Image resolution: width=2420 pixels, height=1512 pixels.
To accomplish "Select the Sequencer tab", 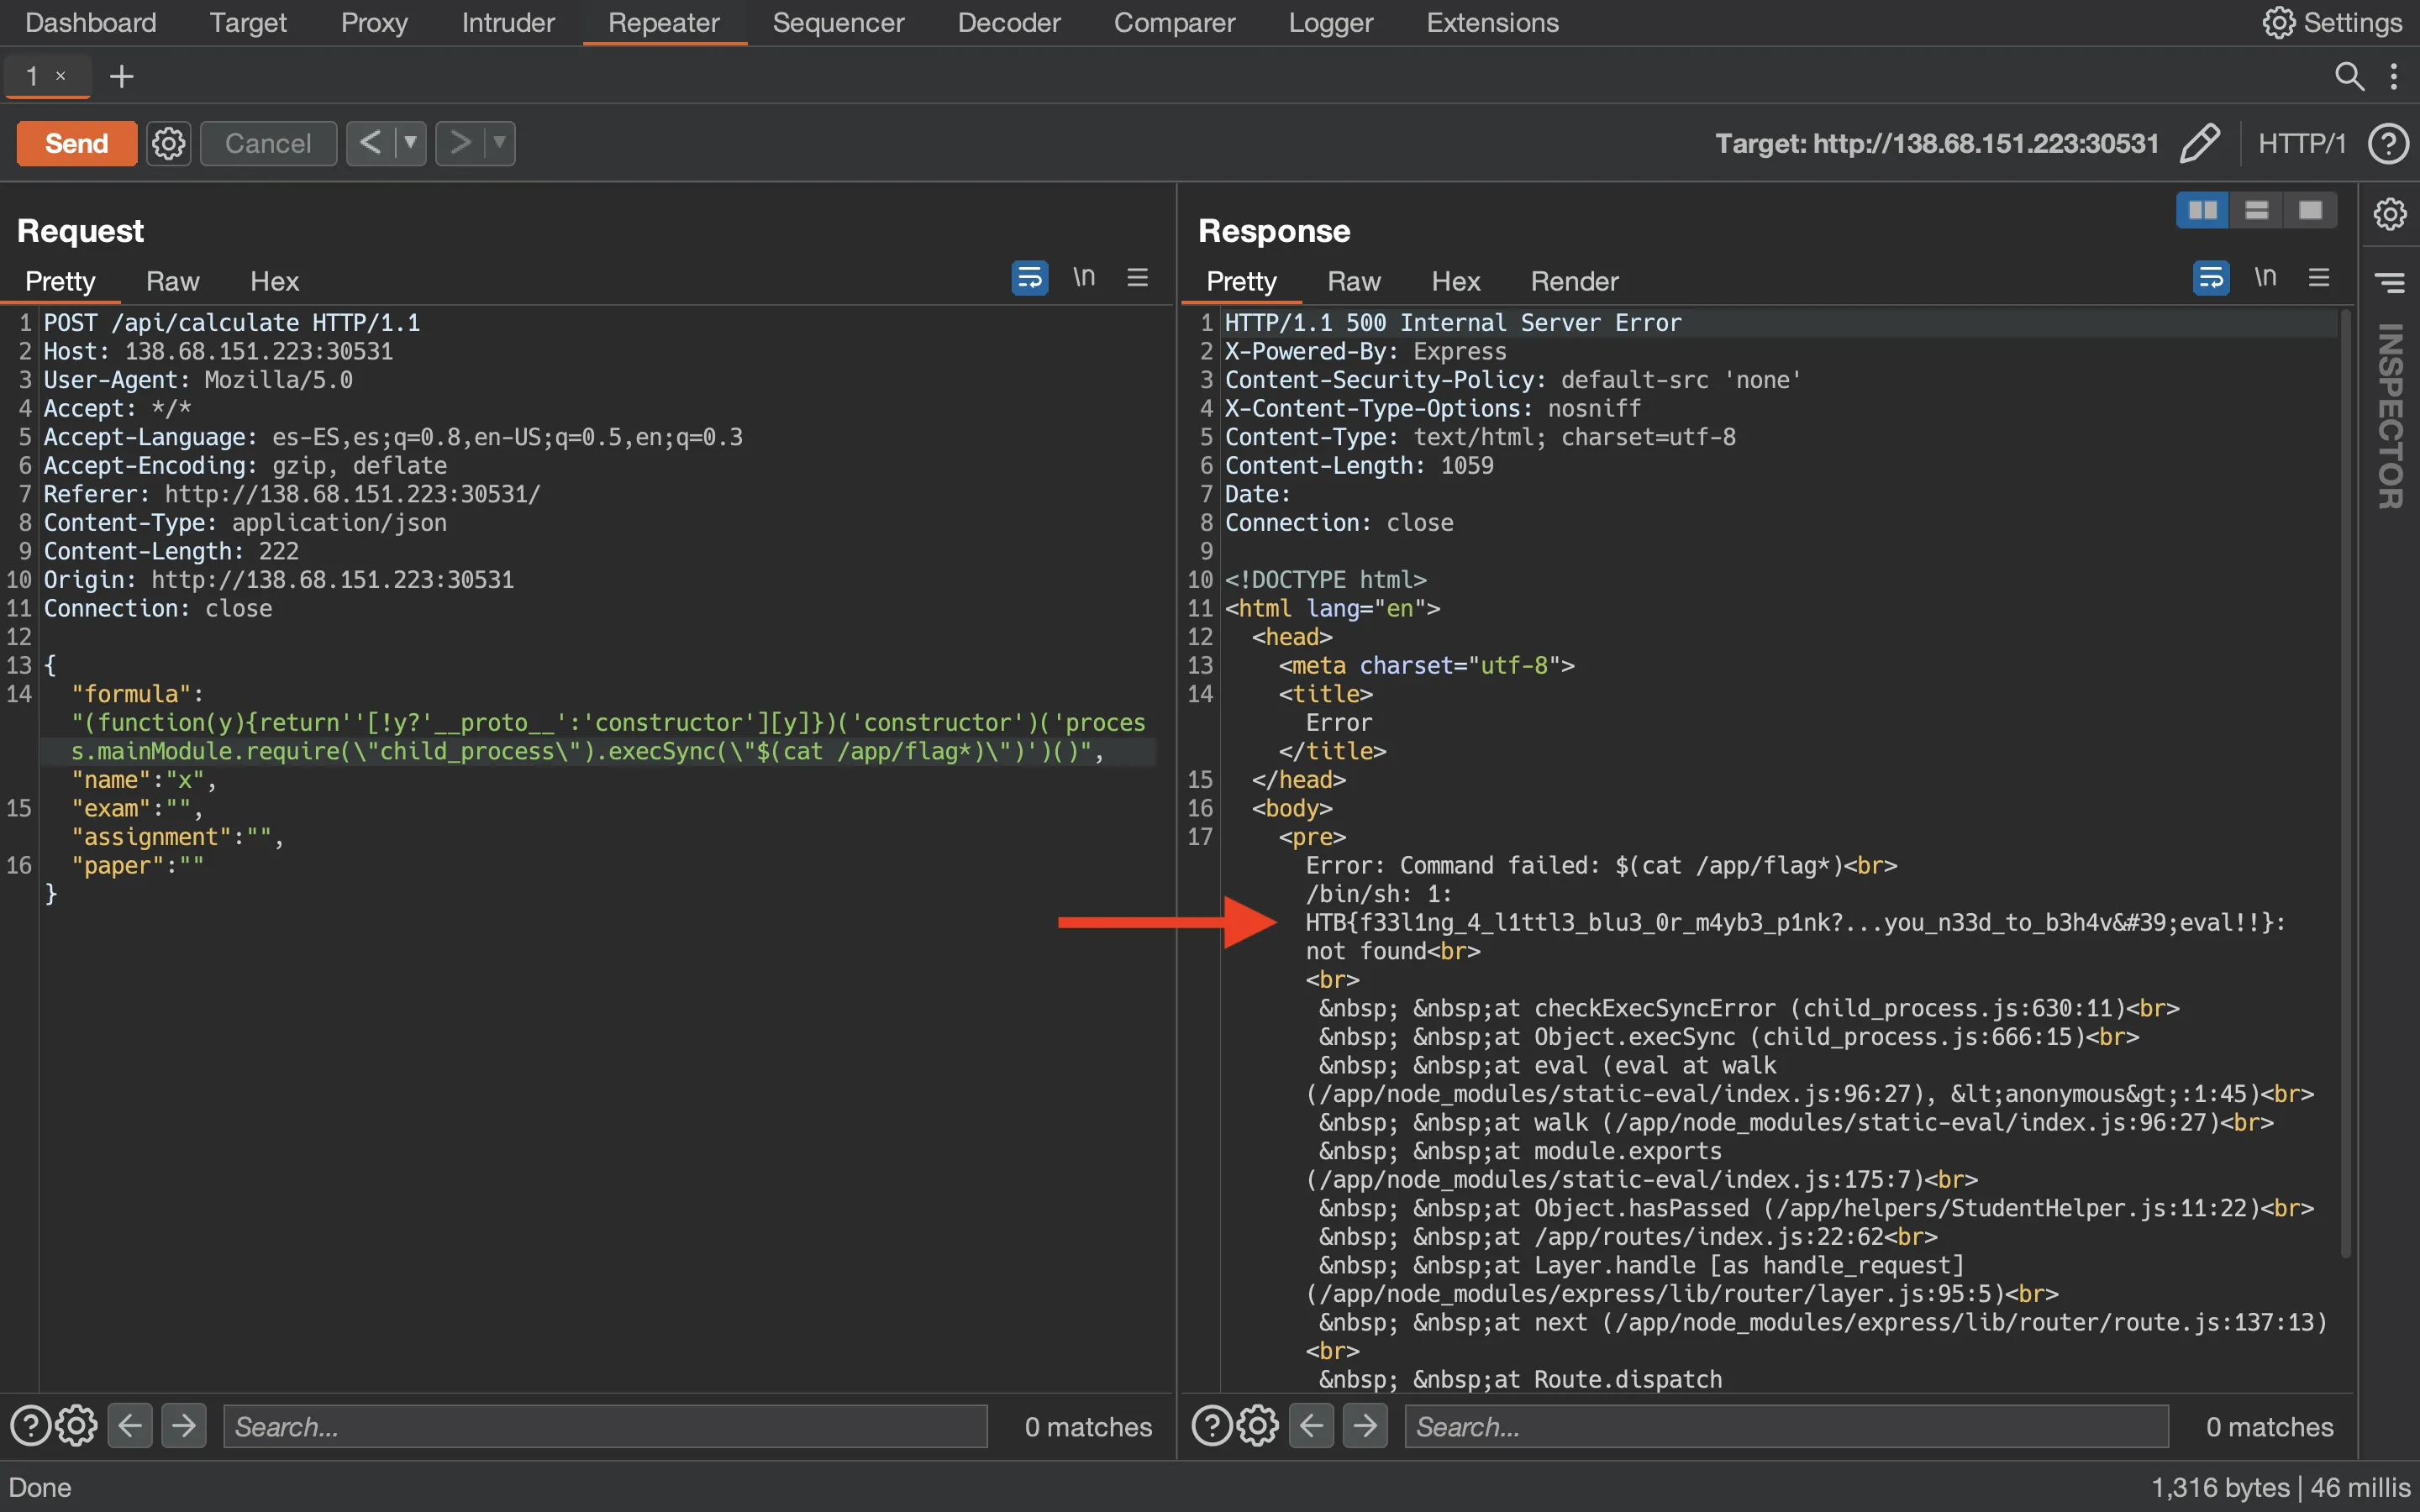I will point(838,22).
